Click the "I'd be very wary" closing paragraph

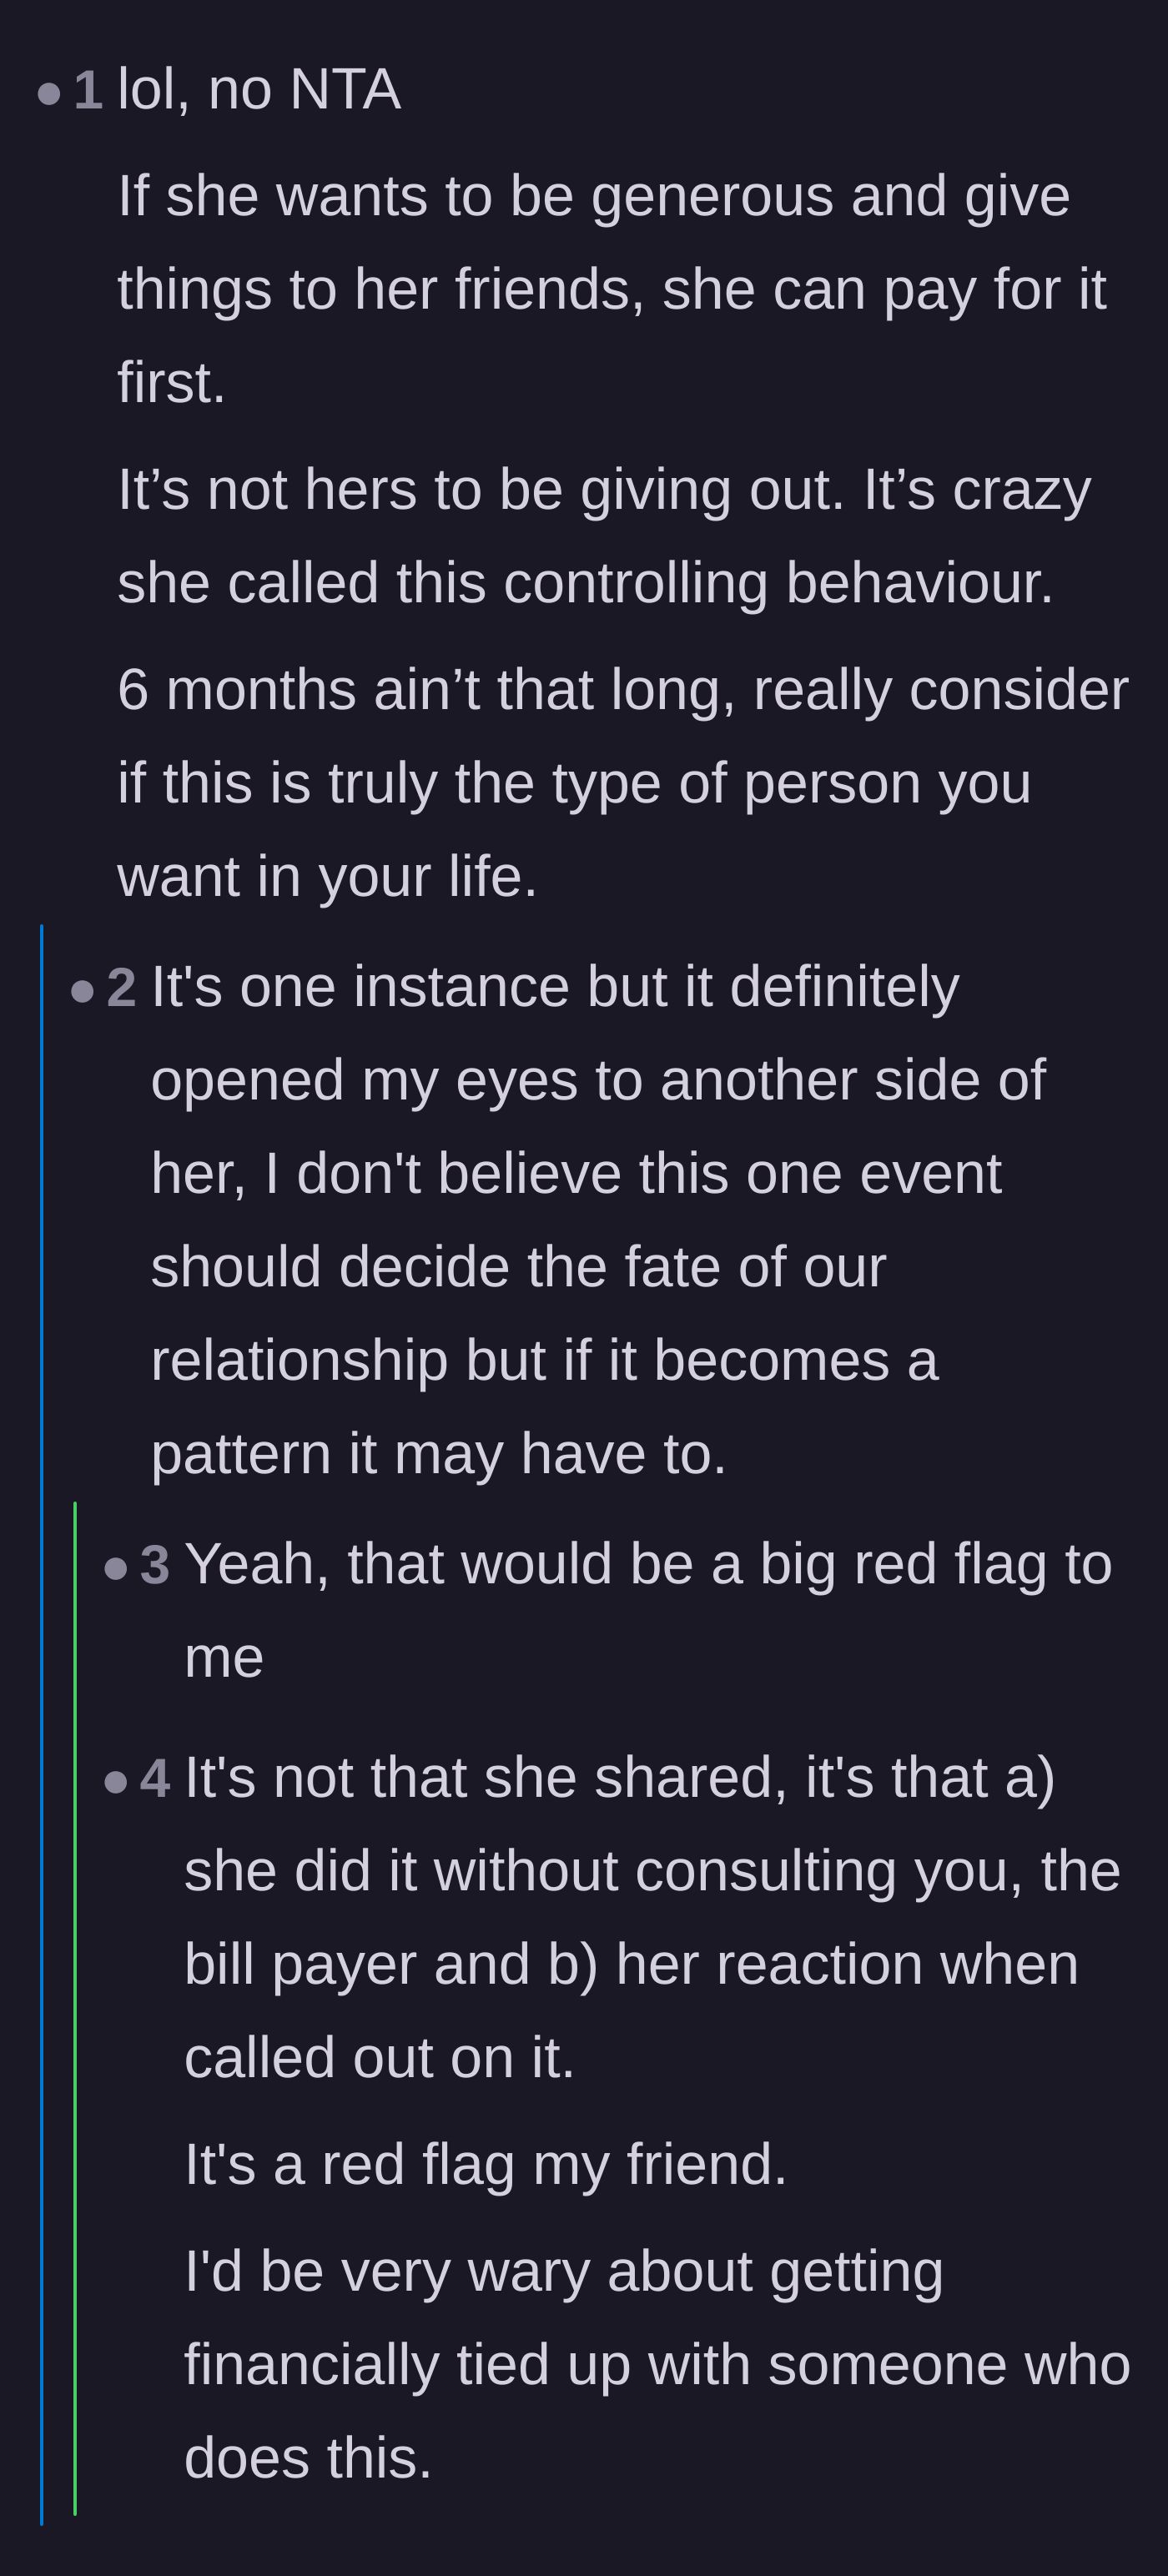point(657,2364)
